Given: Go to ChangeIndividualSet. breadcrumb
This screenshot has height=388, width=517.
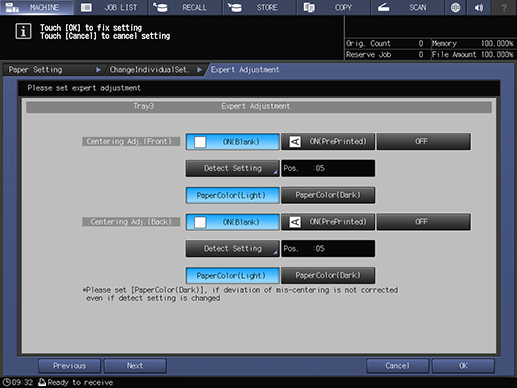Looking at the screenshot, I should click(155, 70).
